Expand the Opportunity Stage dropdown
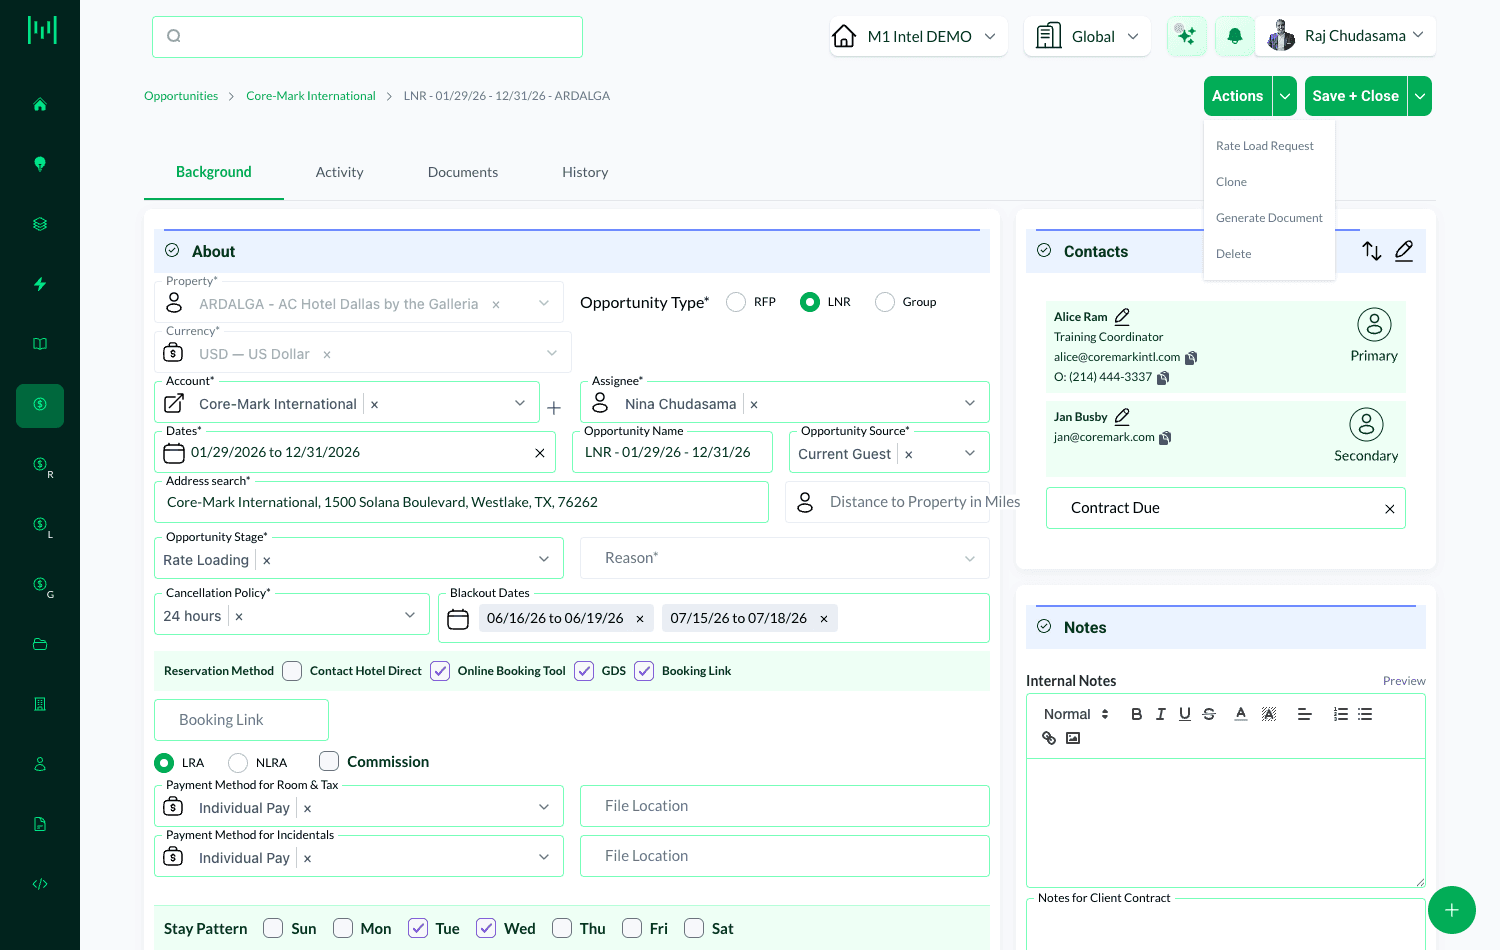 [x=544, y=559]
